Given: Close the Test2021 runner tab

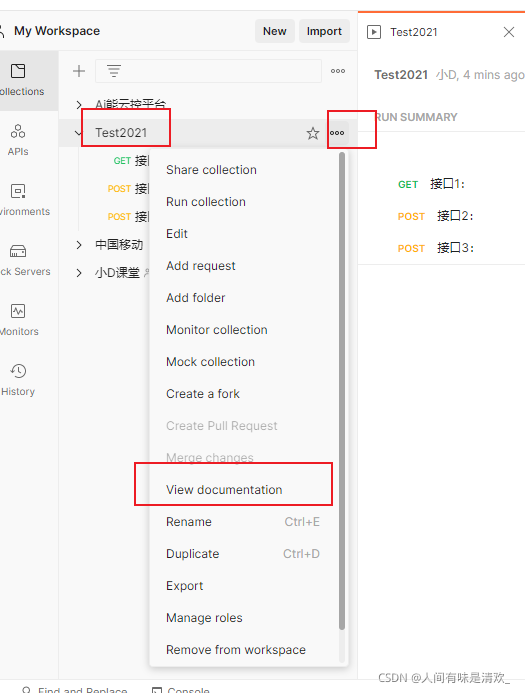Looking at the screenshot, I should pos(509,32).
